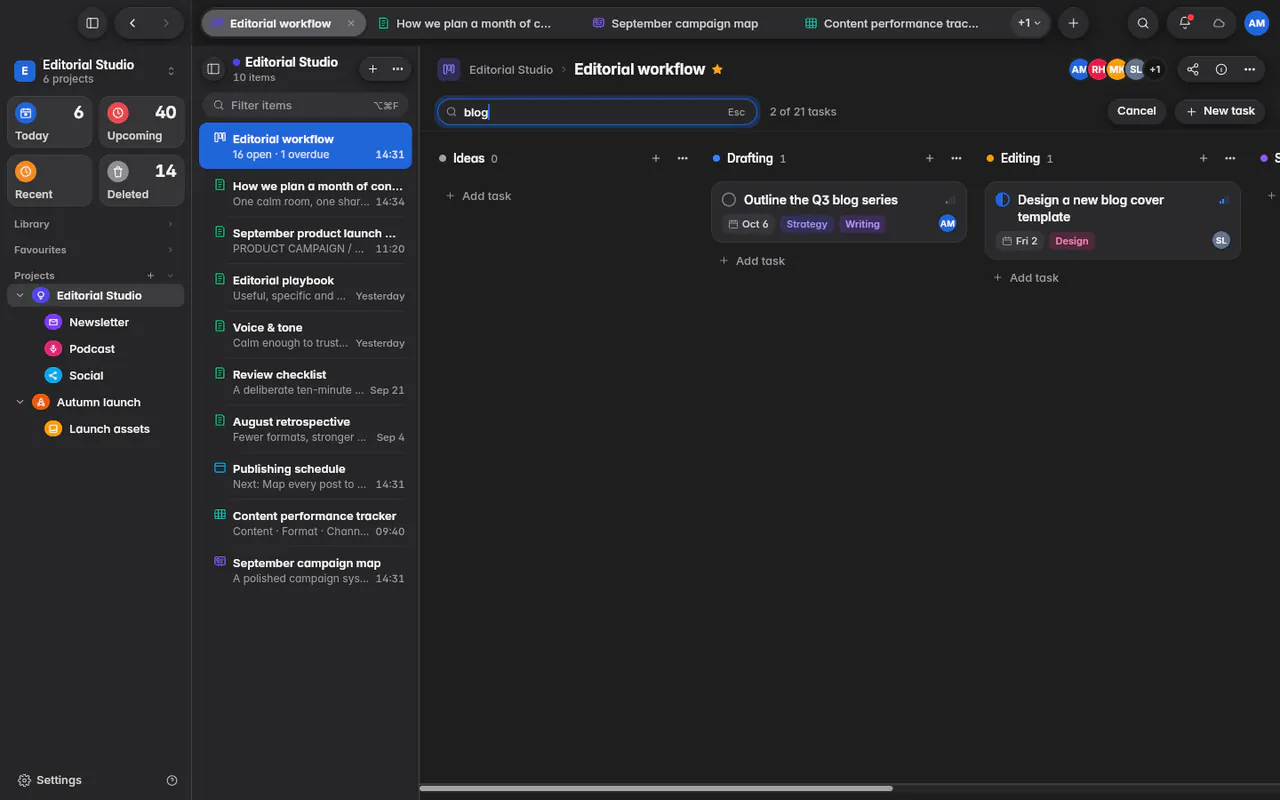Open the Deleted smart list

tap(142, 180)
